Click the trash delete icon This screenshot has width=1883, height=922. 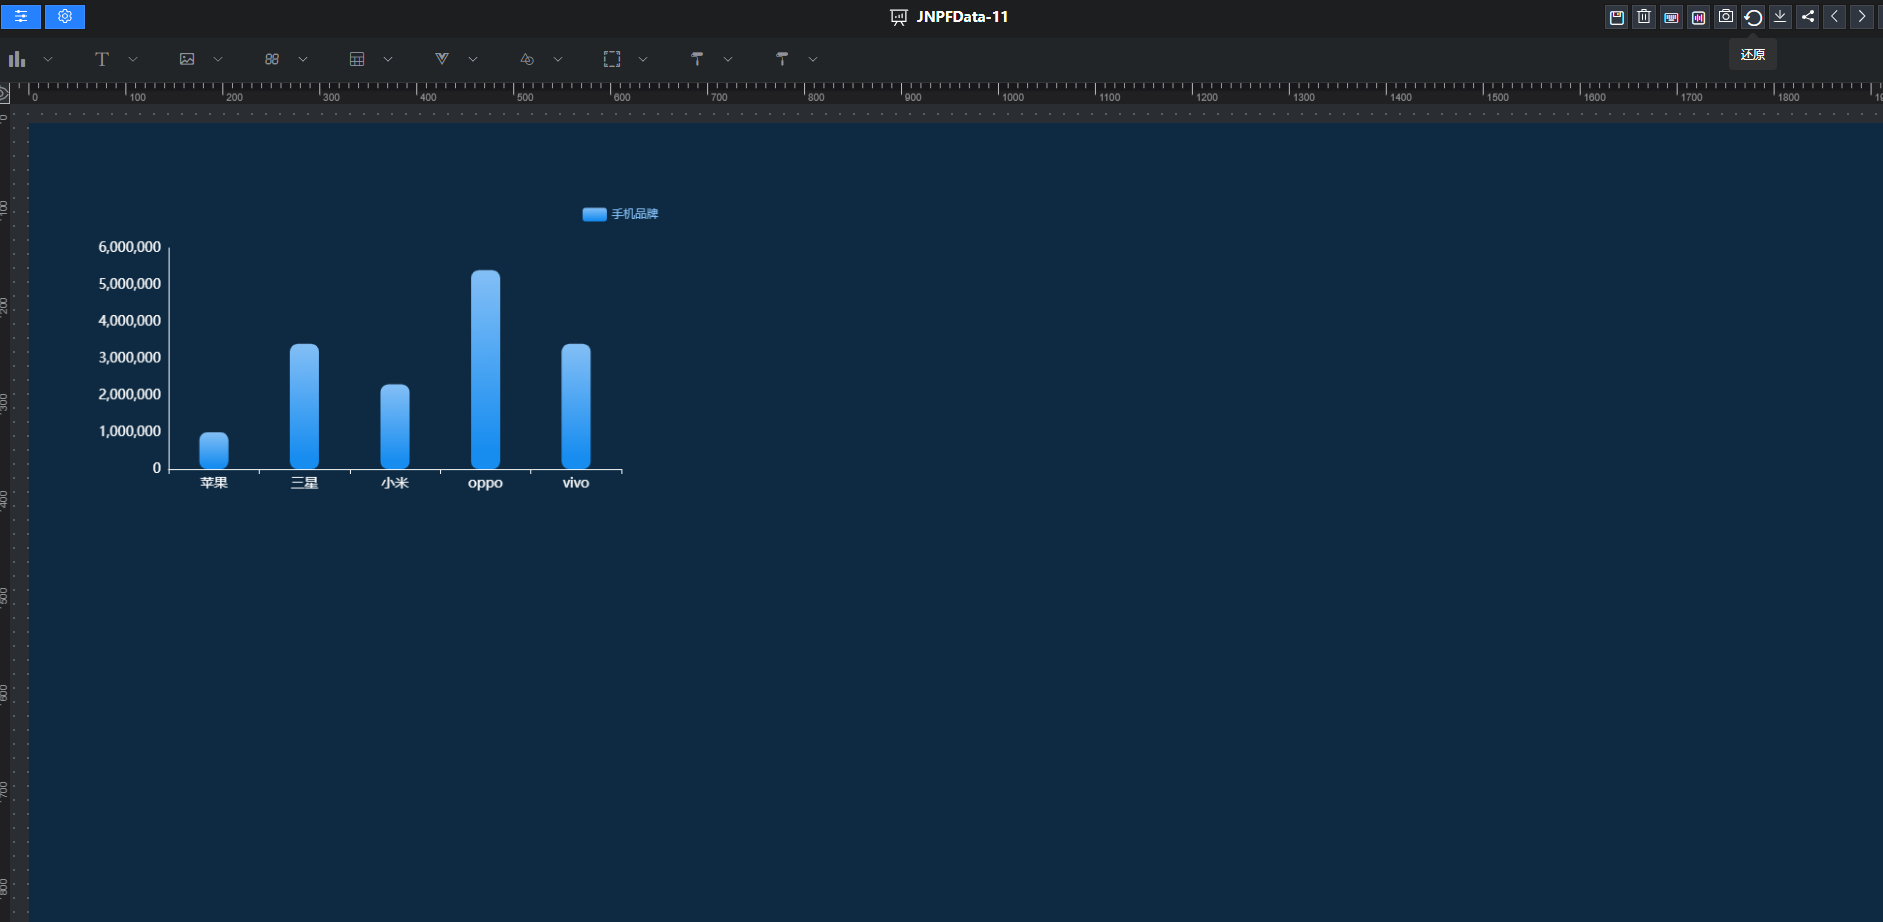tap(1644, 17)
